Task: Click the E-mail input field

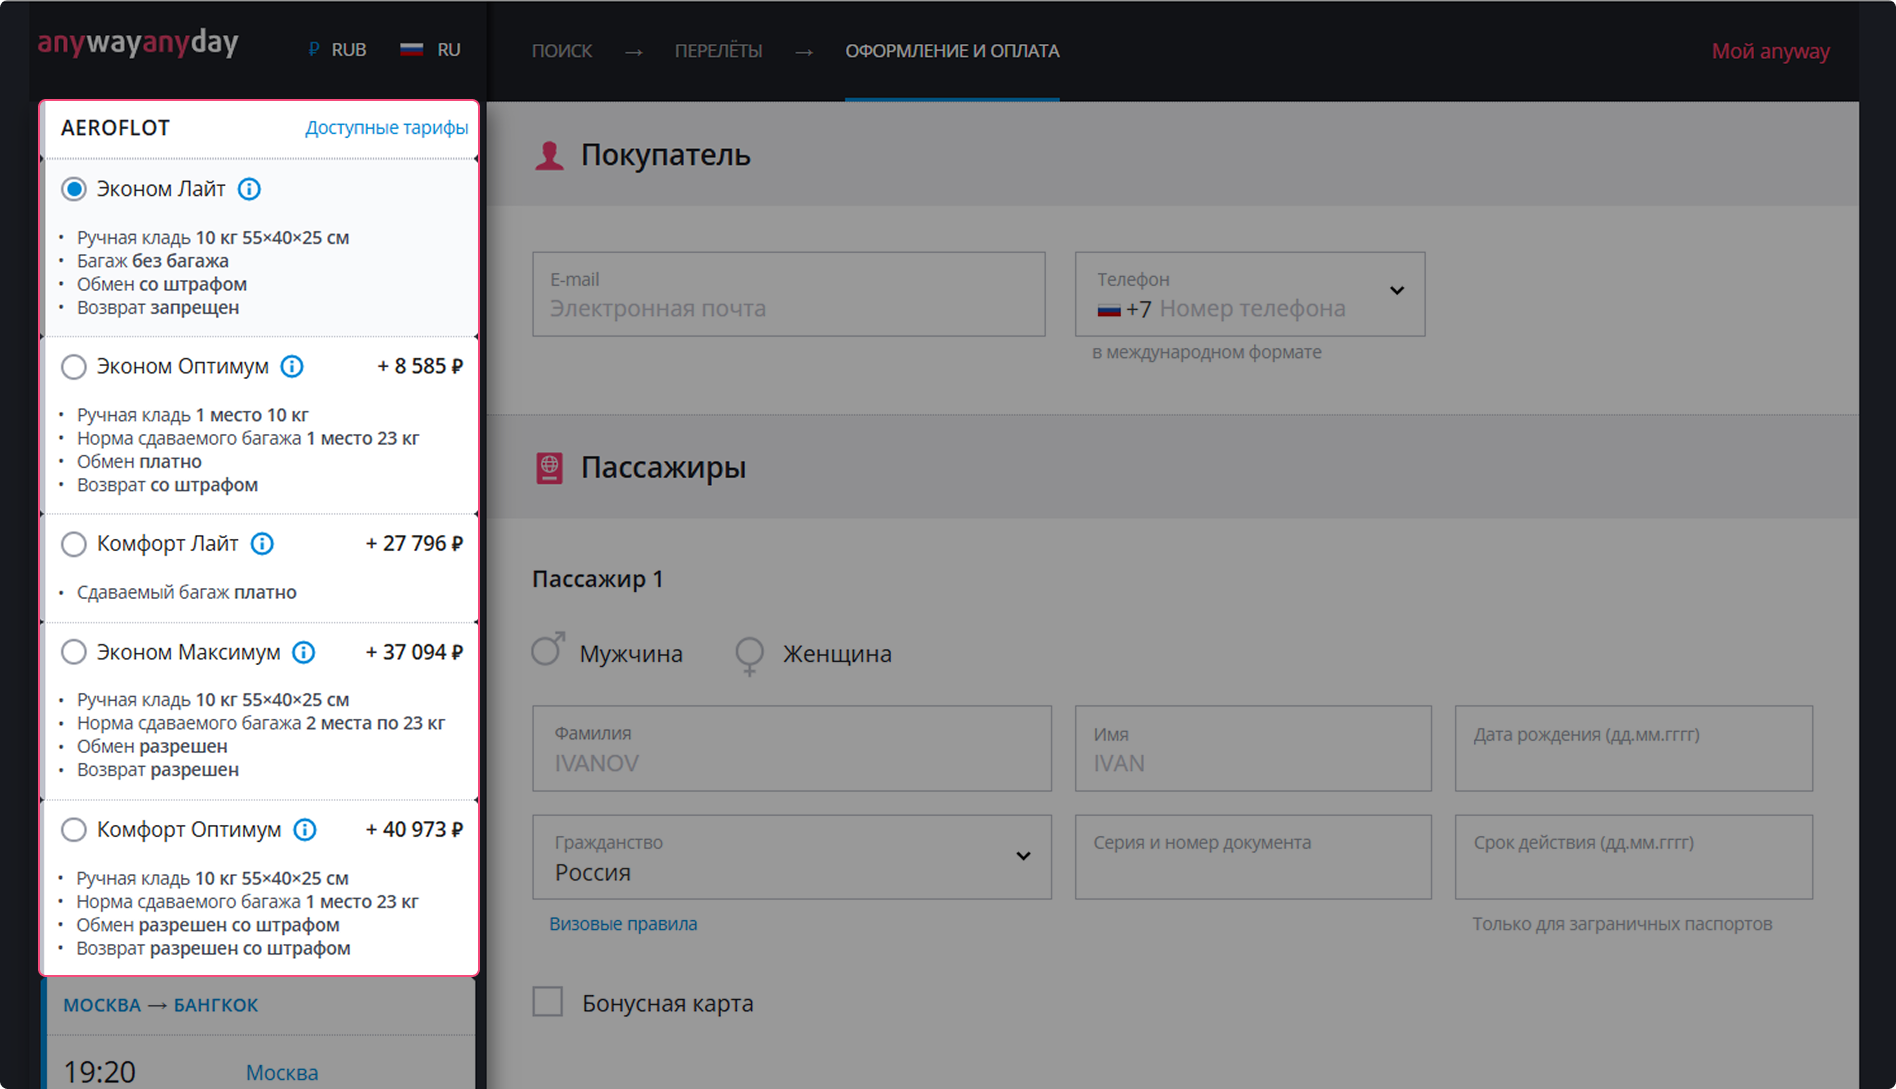Action: coord(788,295)
